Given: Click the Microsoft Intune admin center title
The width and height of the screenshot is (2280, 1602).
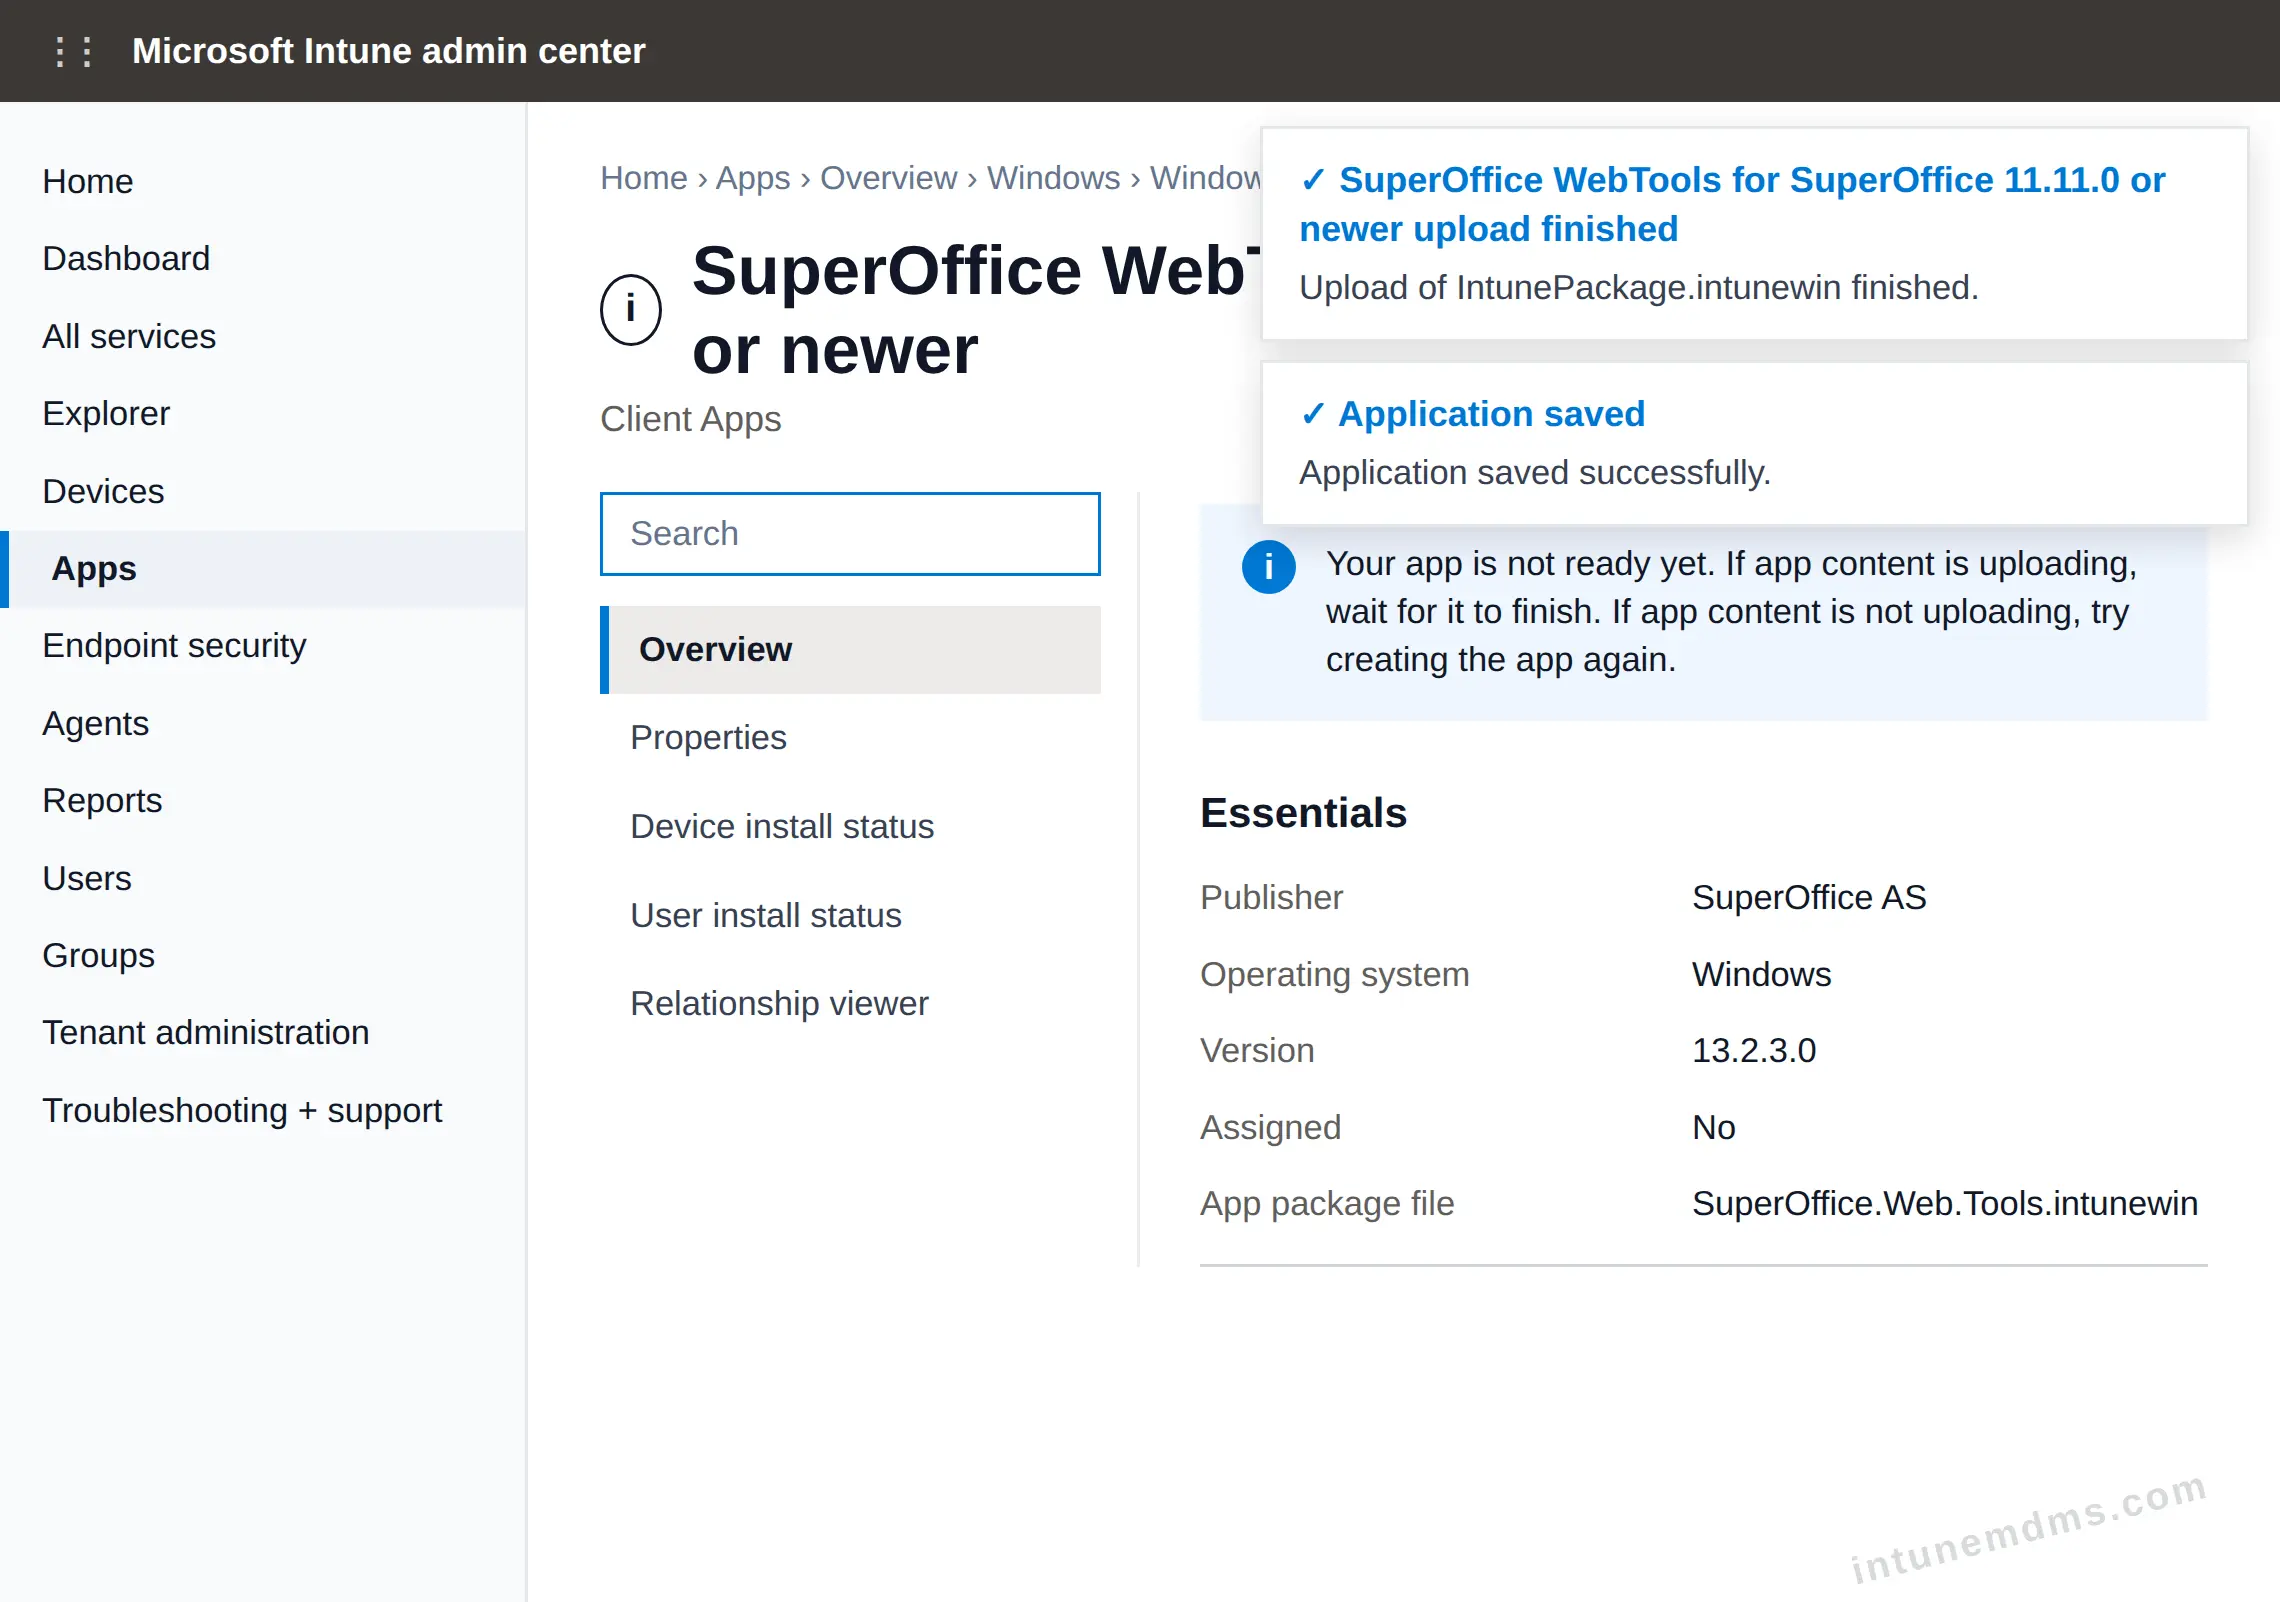Looking at the screenshot, I should click(x=389, y=51).
